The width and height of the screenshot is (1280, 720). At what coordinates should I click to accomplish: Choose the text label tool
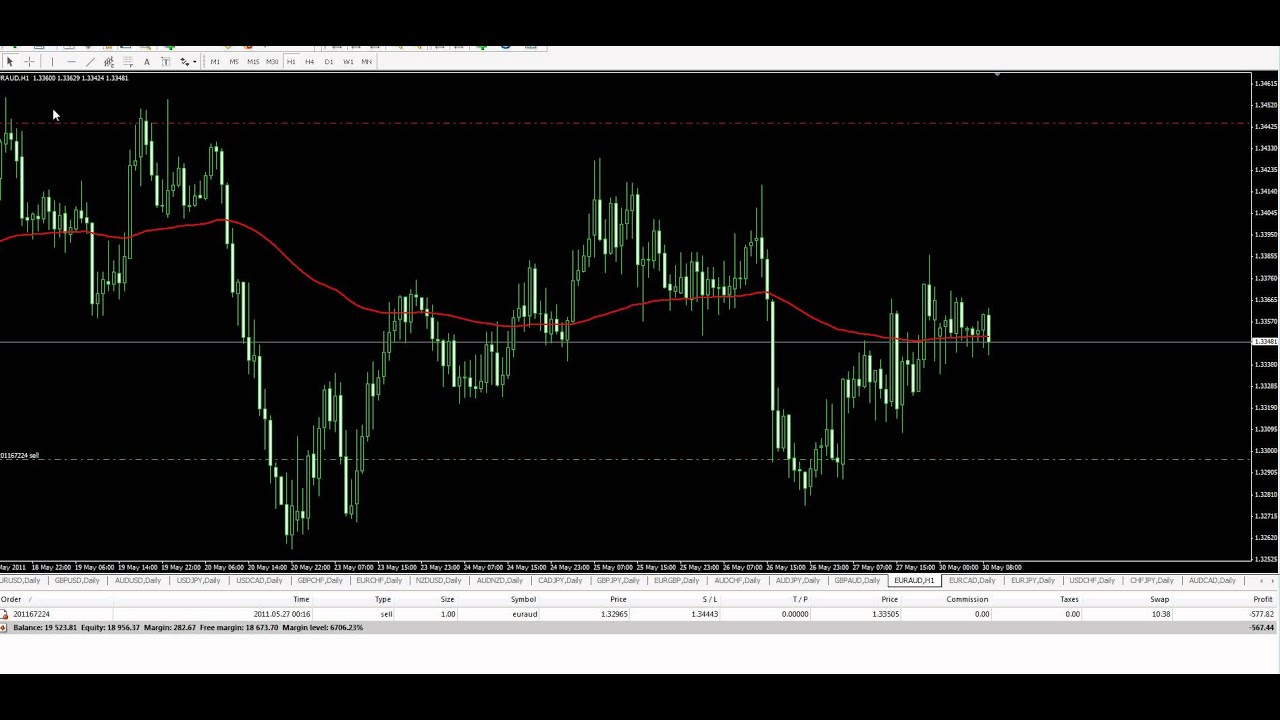(166, 62)
